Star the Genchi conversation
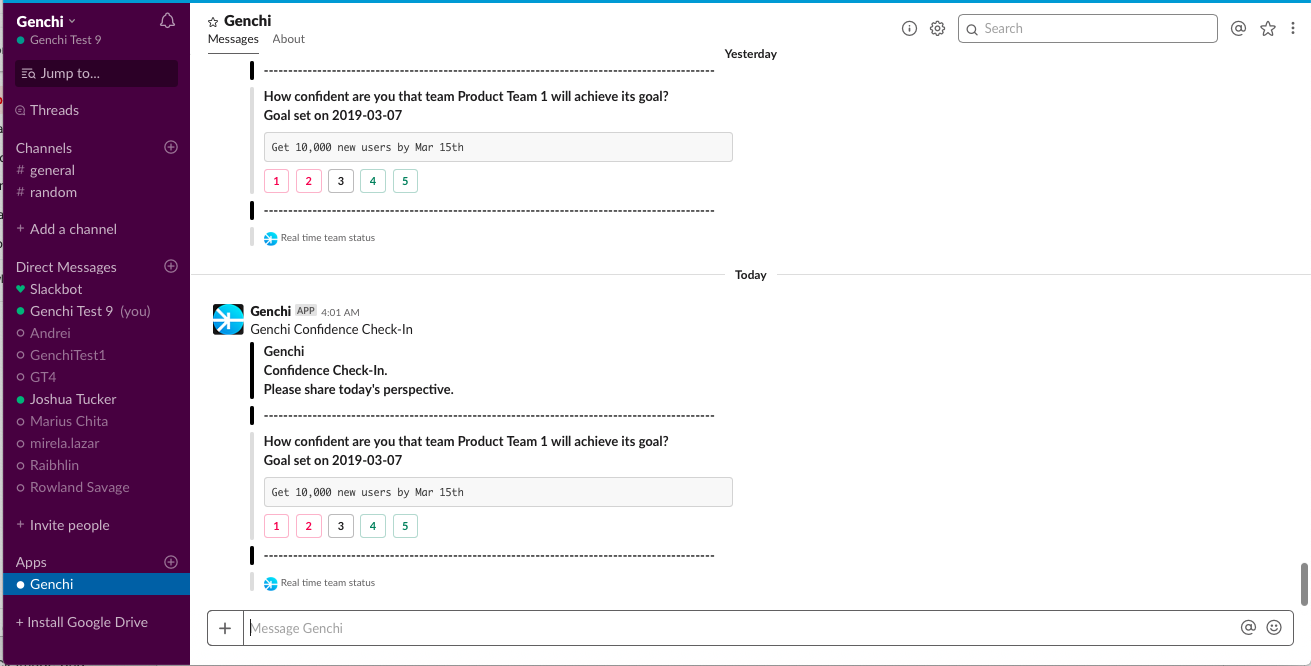This screenshot has width=1311, height=666. coord(213,21)
